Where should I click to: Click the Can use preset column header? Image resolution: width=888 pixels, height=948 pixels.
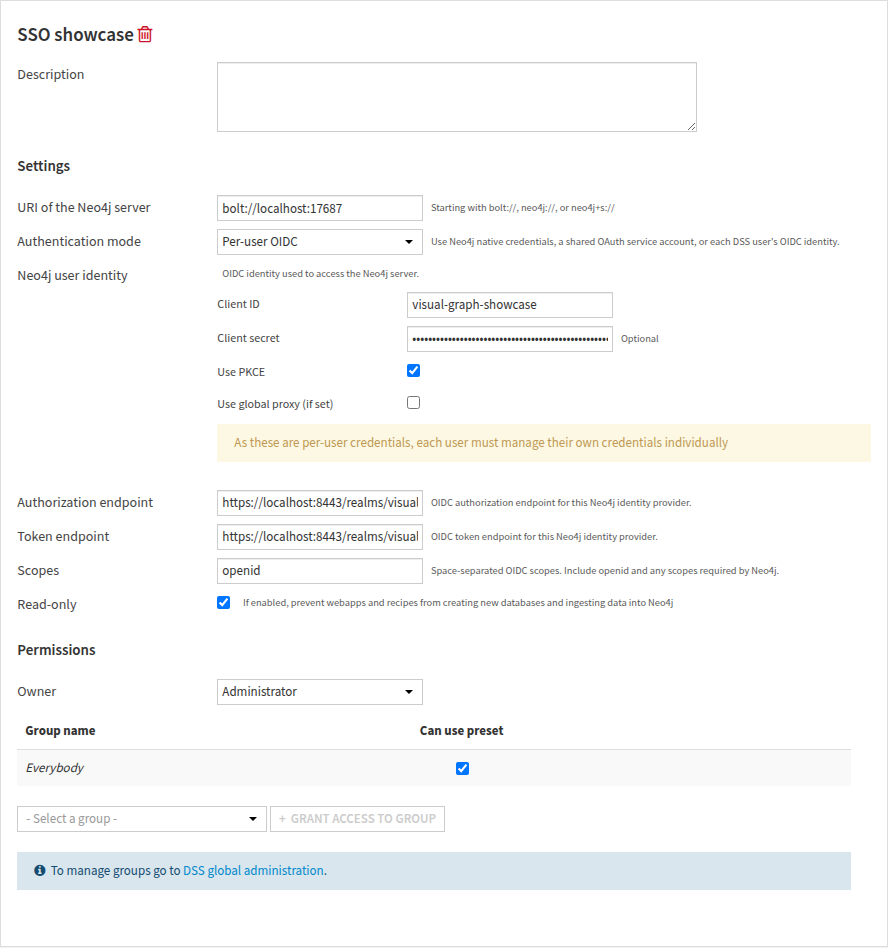pyautogui.click(x=461, y=730)
